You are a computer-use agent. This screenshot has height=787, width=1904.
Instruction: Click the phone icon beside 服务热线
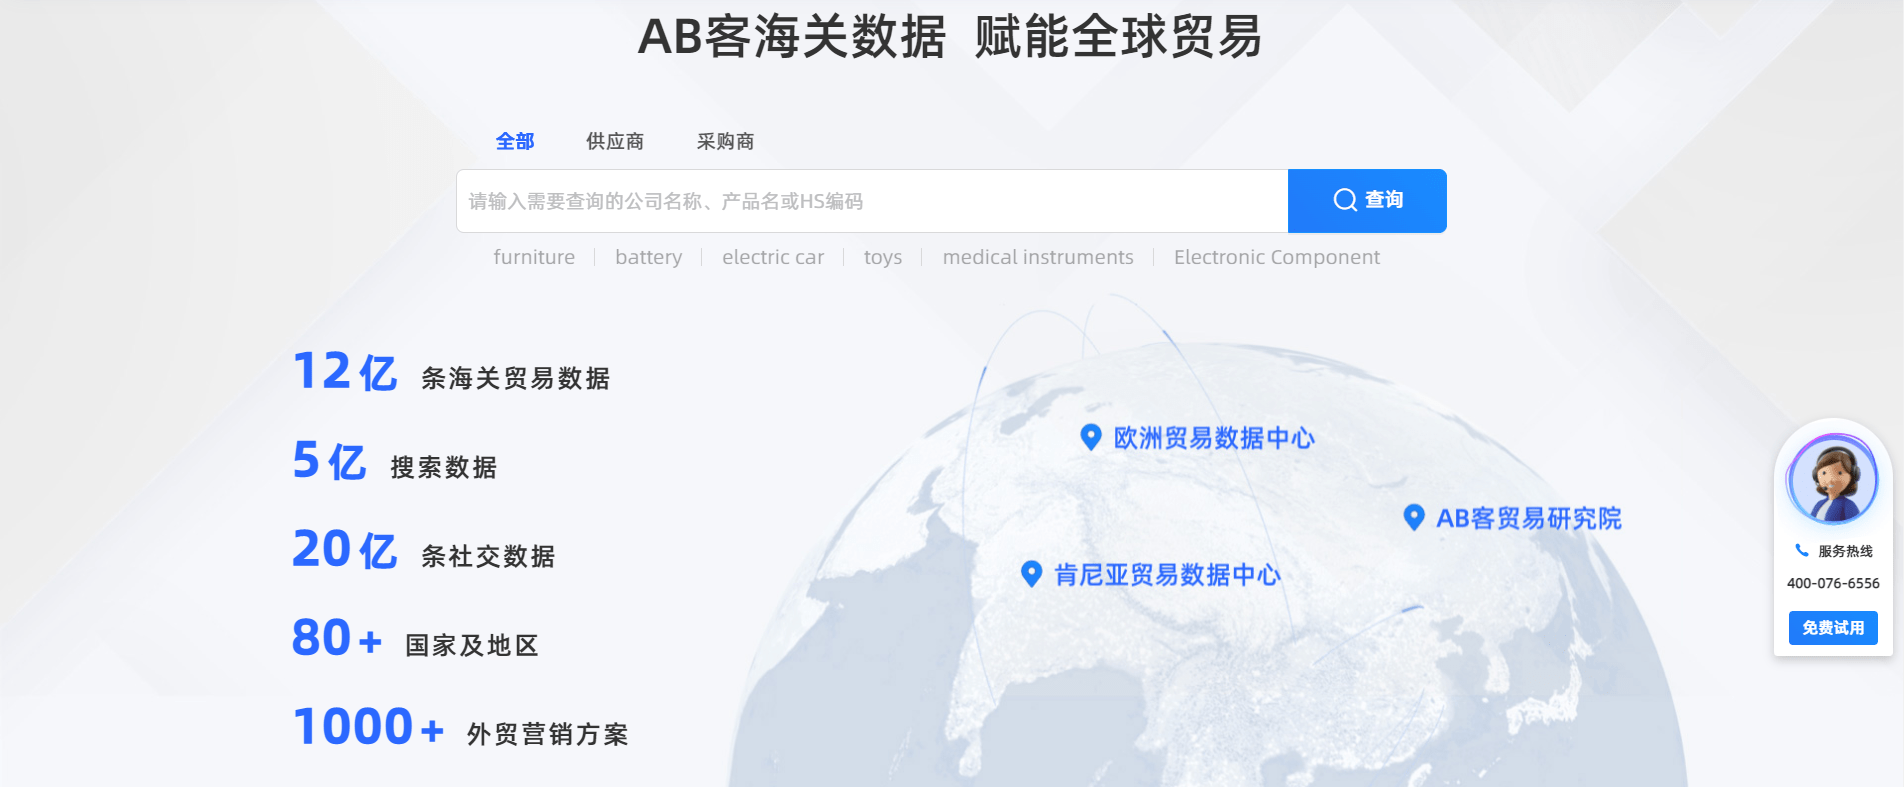[1802, 550]
